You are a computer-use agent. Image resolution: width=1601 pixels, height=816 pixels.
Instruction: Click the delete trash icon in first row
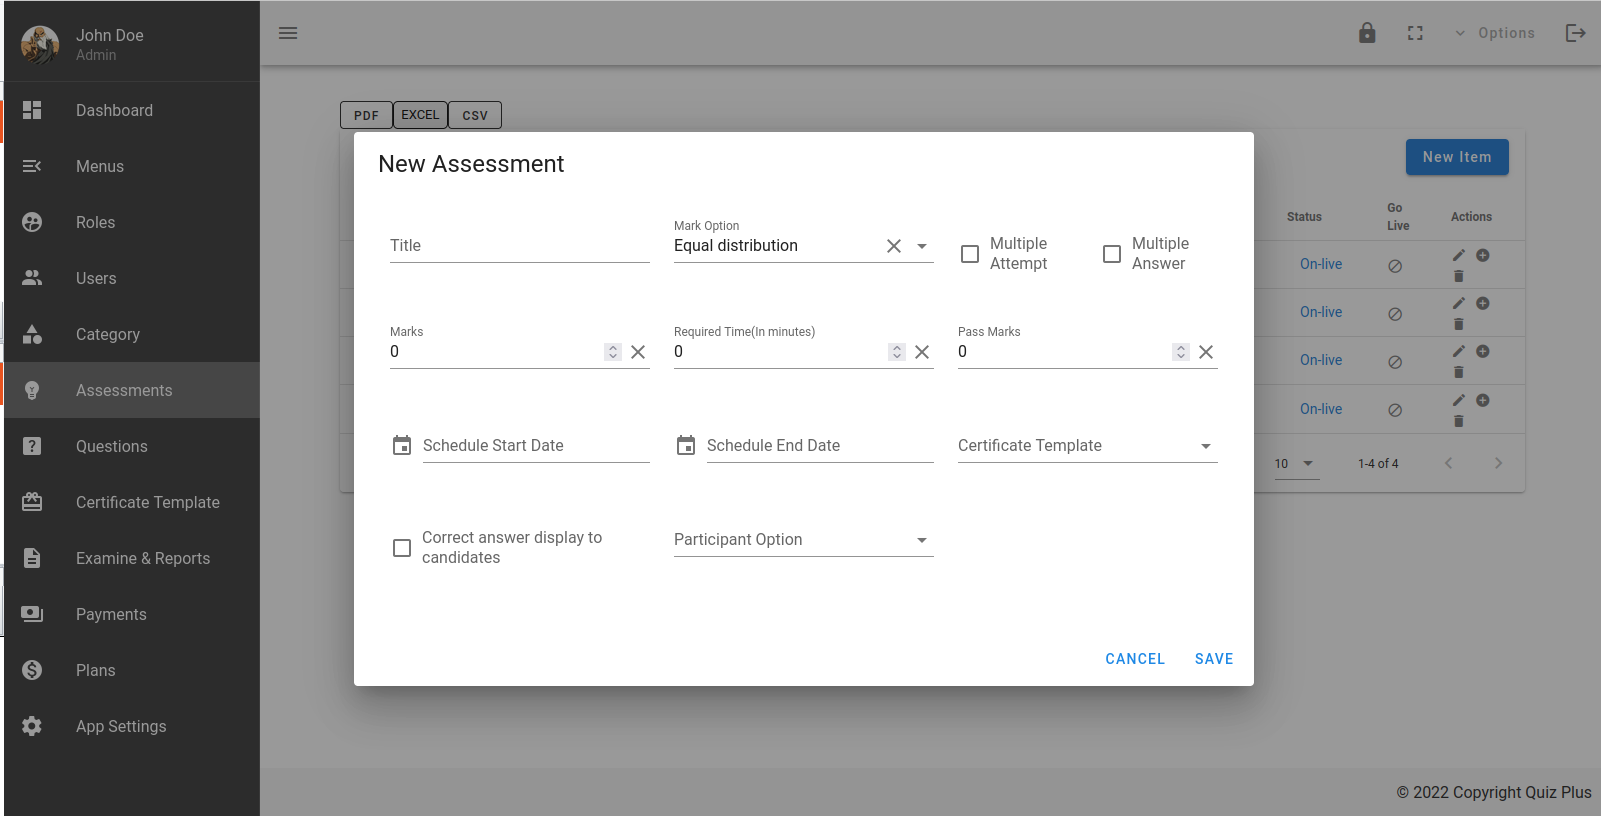pyautogui.click(x=1458, y=276)
